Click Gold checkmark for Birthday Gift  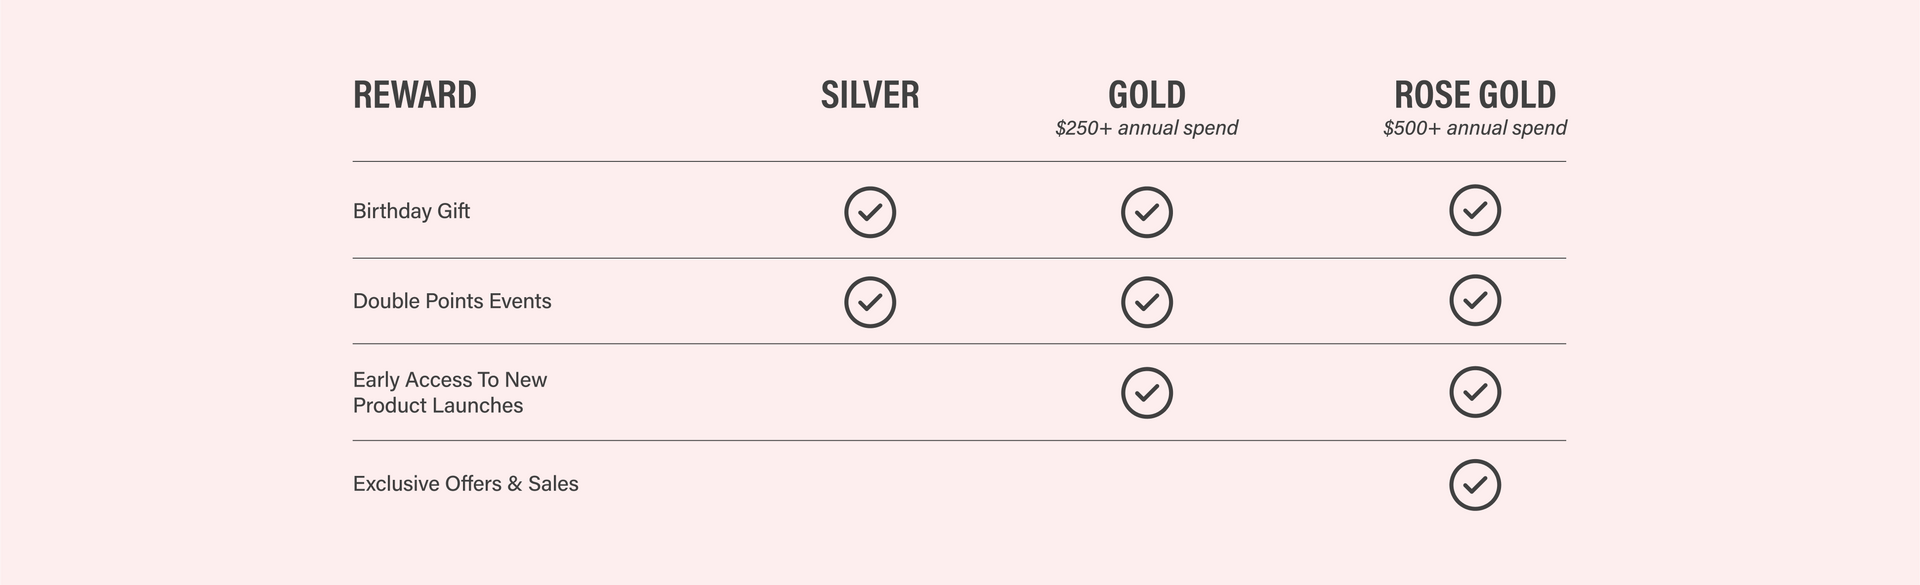pyautogui.click(x=1146, y=212)
